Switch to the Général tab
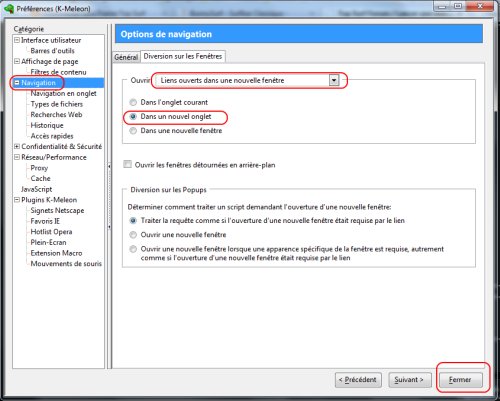Screen dimensions: 500x401 coord(126,57)
